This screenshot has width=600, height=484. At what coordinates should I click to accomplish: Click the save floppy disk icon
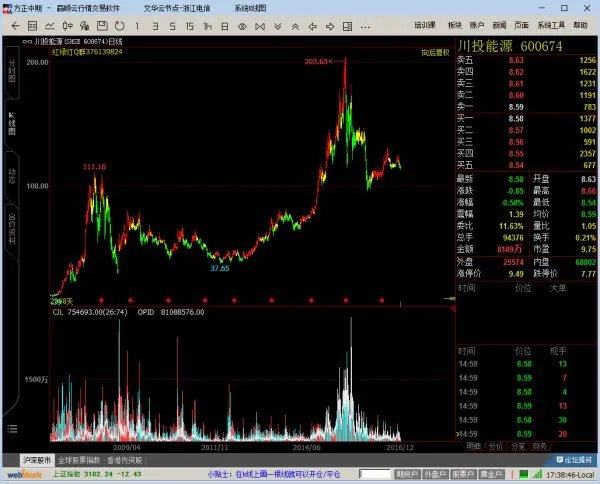tap(102, 26)
